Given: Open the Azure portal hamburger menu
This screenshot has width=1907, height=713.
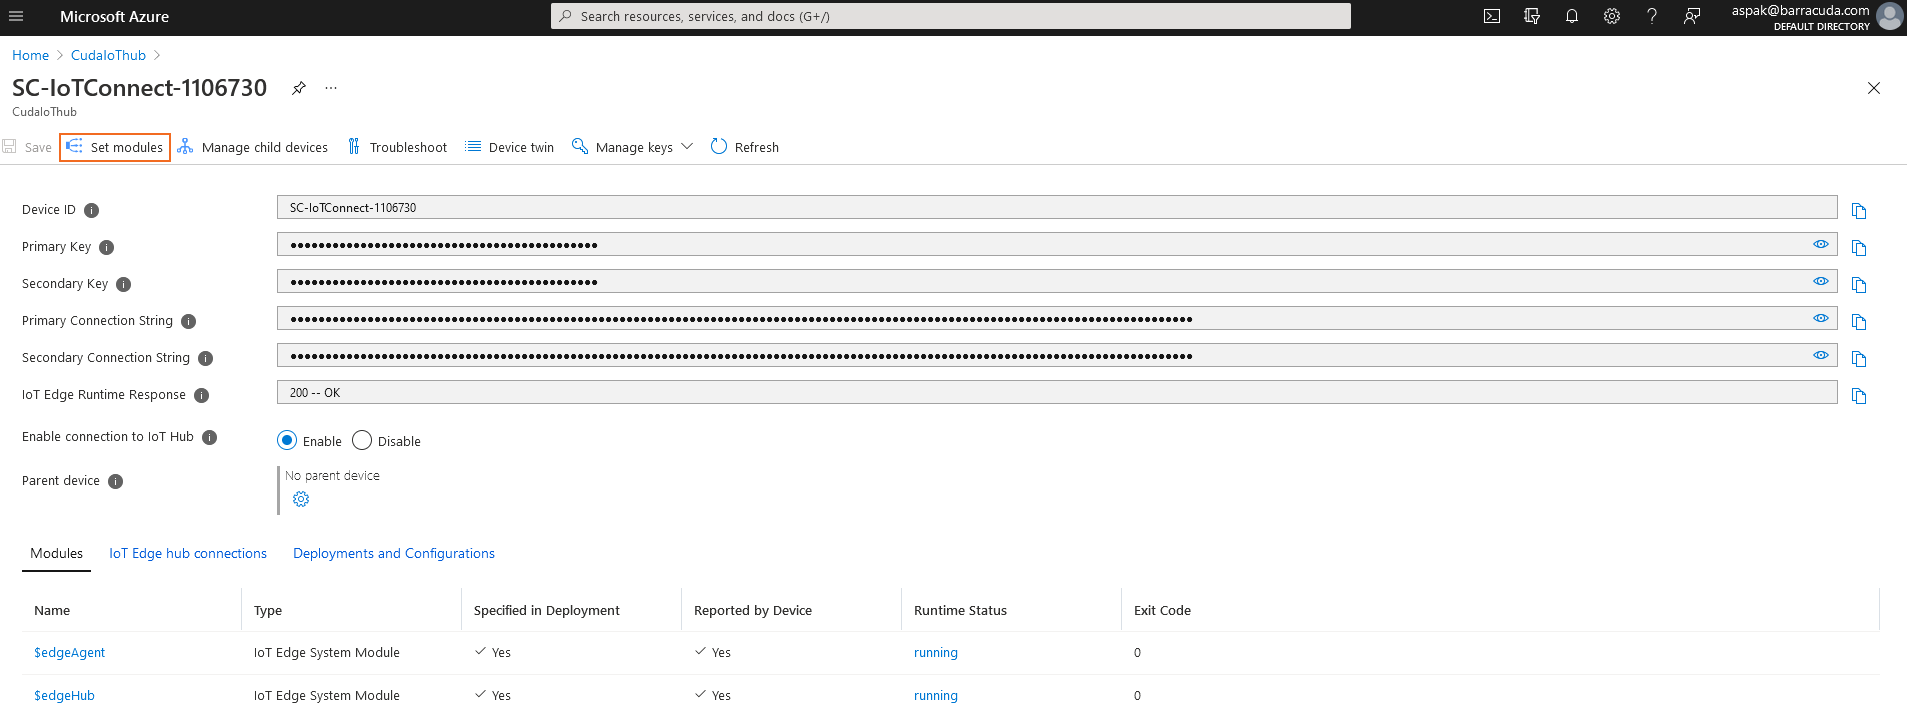Looking at the screenshot, I should tap(16, 16).
